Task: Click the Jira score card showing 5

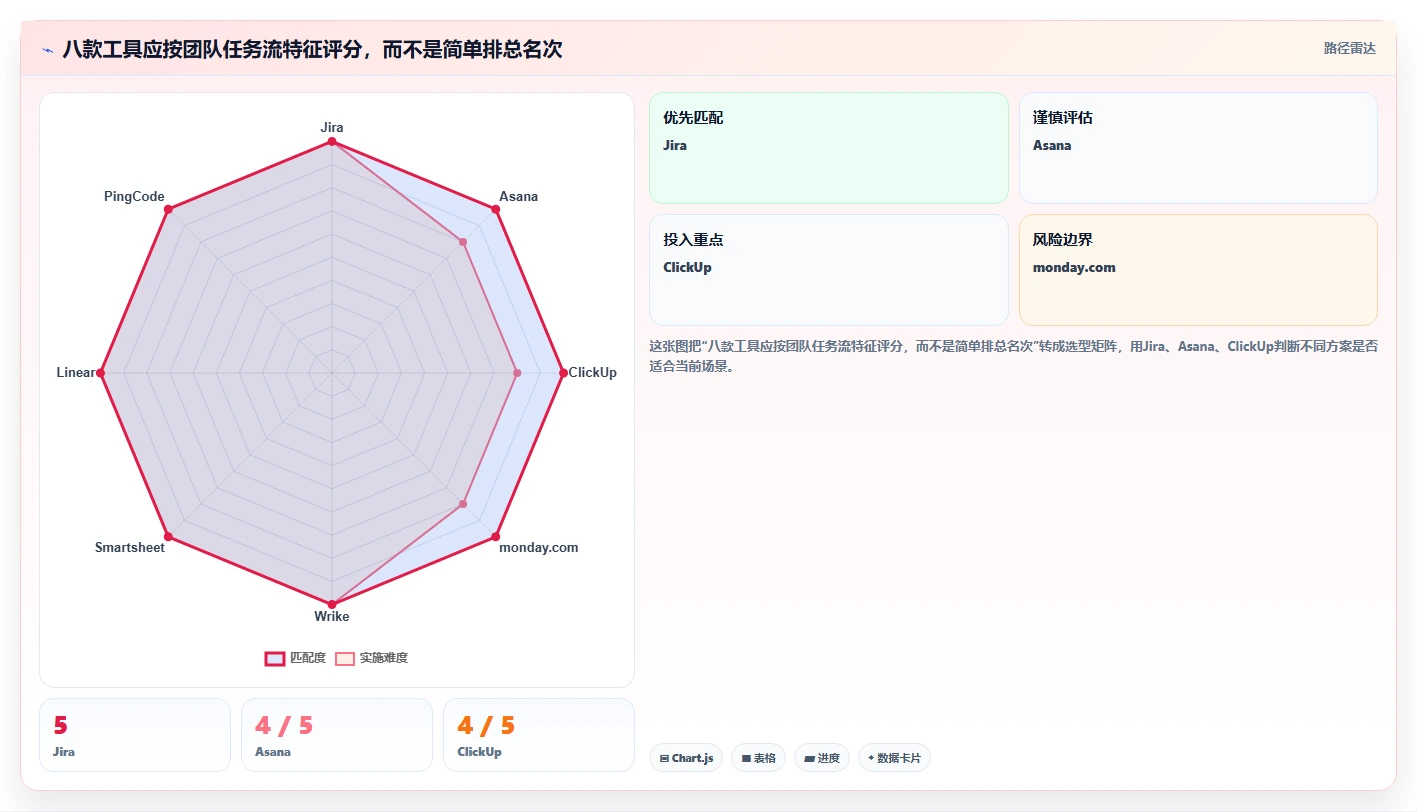Action: pos(135,735)
